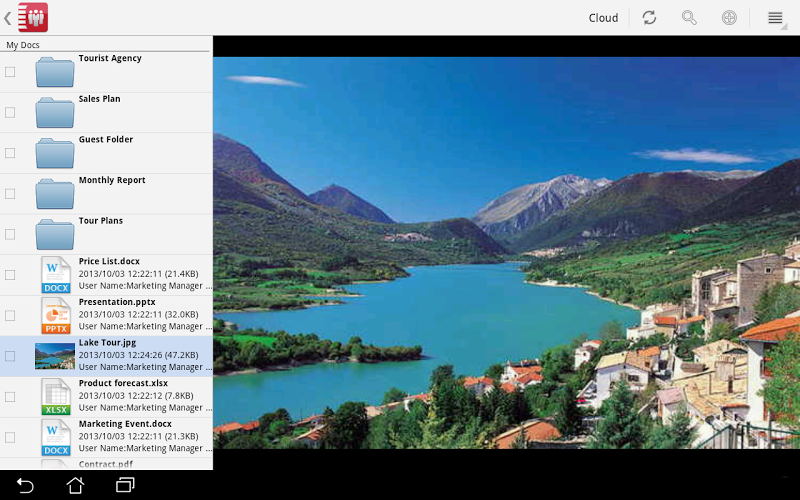The width and height of the screenshot is (800, 500).
Task: Tap the Android Home navigation button
Action: pyautogui.click(x=76, y=485)
